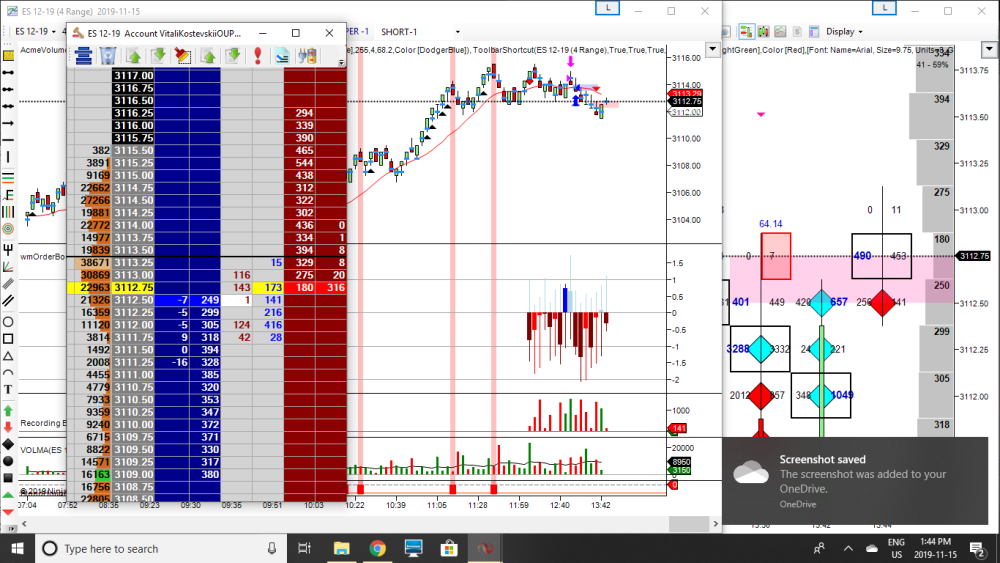Click the recycle bin icon in SuperDOM toolbar

click(x=108, y=56)
